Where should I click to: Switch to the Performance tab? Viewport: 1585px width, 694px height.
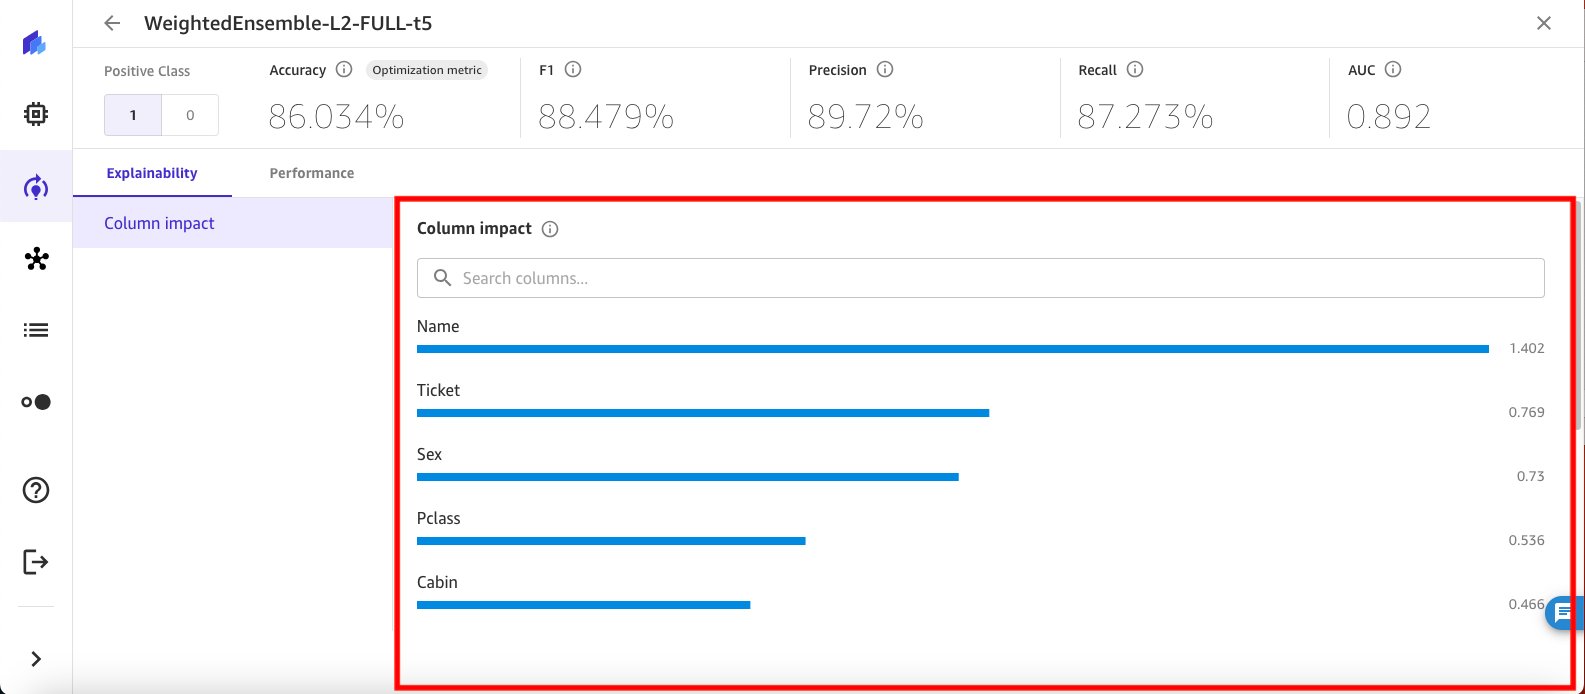coord(312,173)
